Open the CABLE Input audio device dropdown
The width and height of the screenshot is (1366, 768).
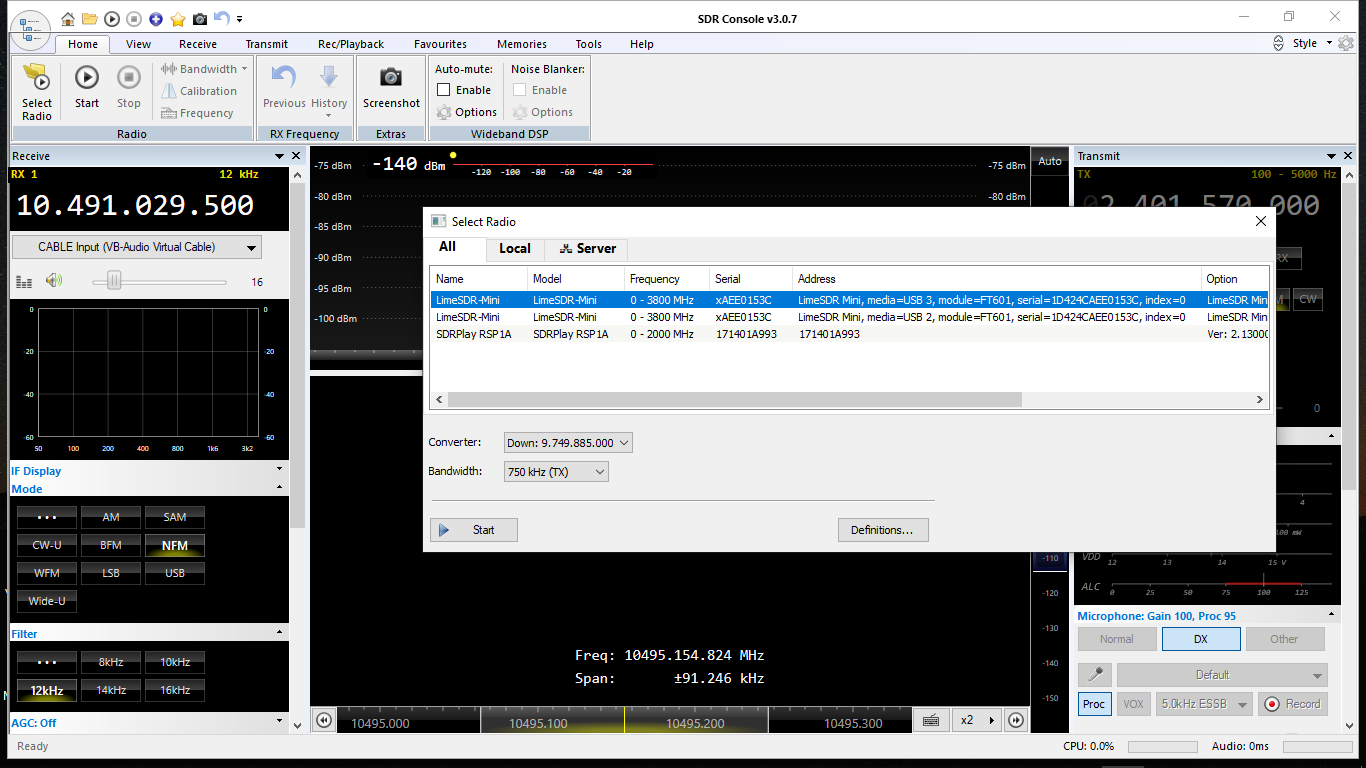tap(137, 247)
